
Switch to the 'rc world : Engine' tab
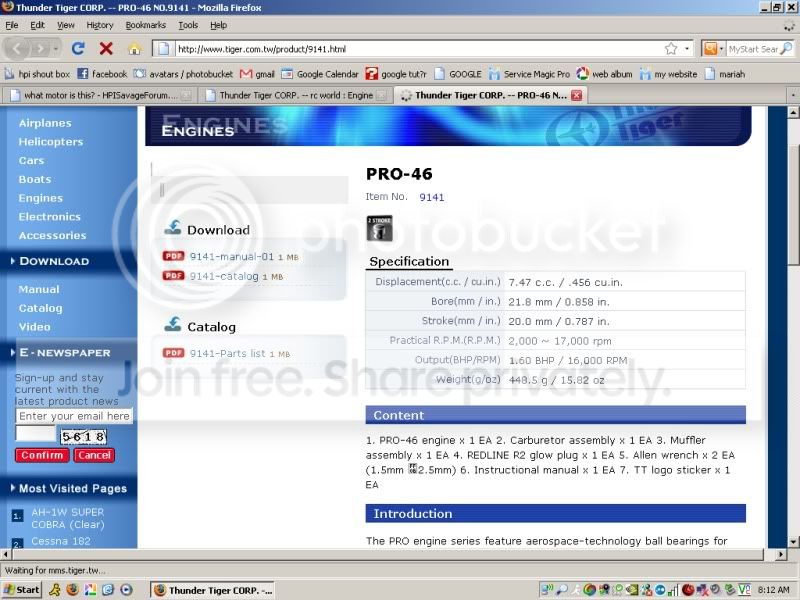(296, 95)
